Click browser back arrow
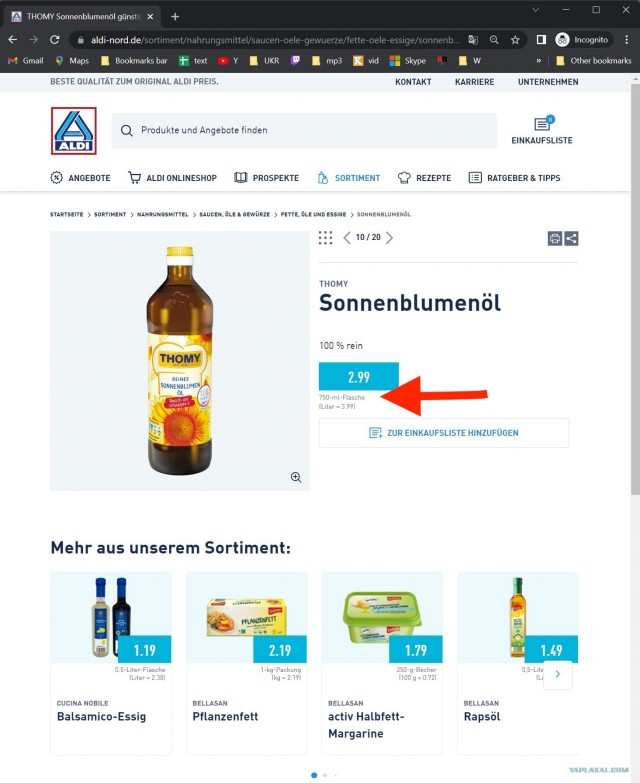 click(13, 39)
